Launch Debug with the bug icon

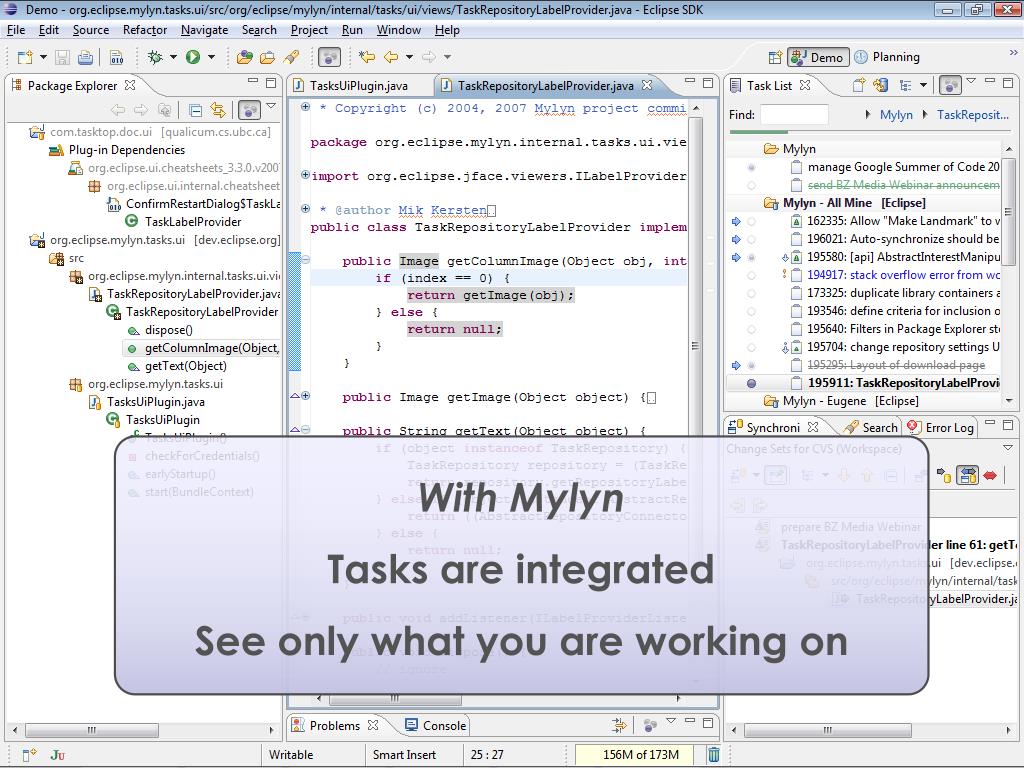click(155, 57)
